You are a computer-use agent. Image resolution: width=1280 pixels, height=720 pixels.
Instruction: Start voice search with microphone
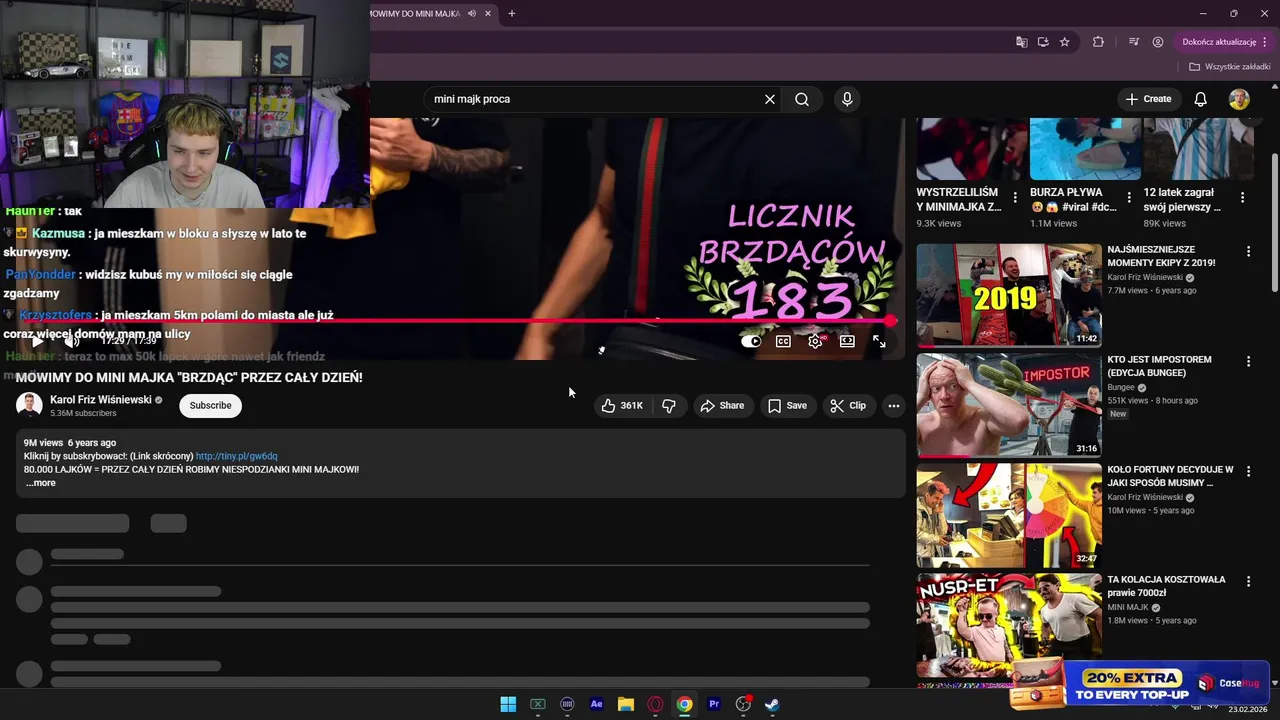click(x=847, y=99)
